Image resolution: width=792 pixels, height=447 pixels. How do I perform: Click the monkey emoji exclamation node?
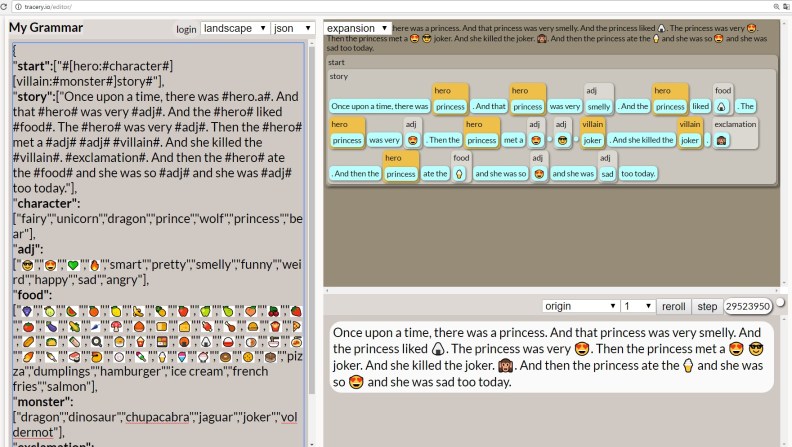click(x=722, y=141)
